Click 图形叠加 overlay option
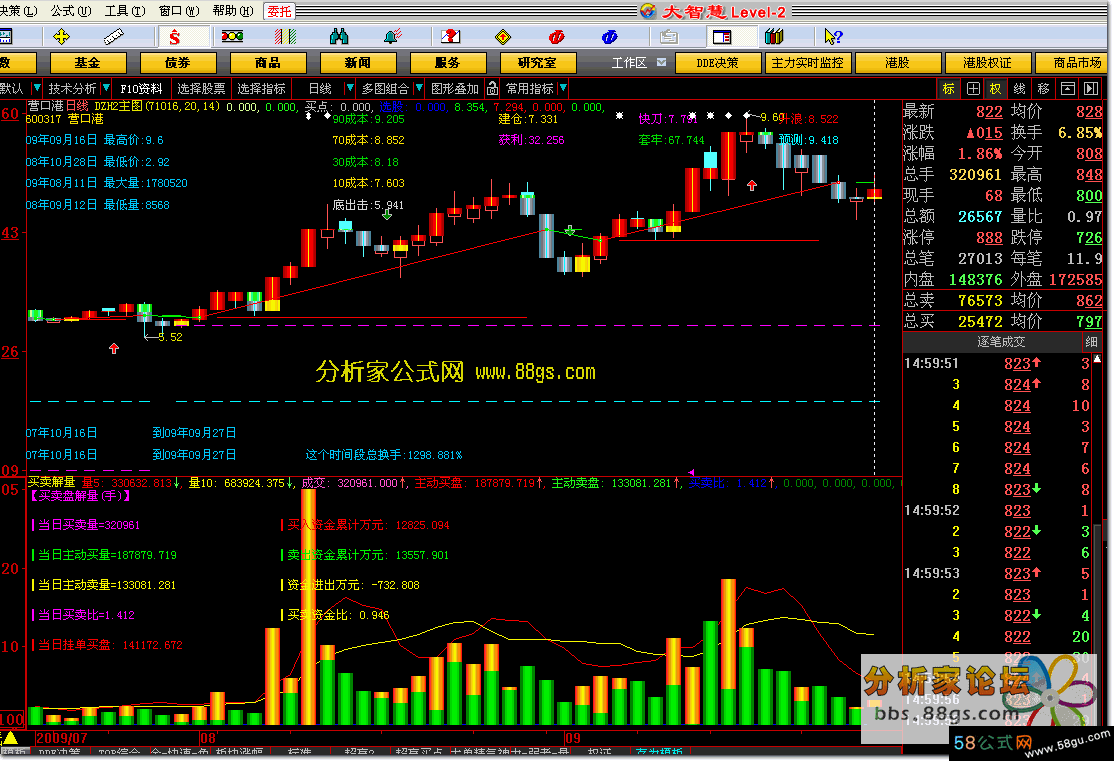 point(455,88)
